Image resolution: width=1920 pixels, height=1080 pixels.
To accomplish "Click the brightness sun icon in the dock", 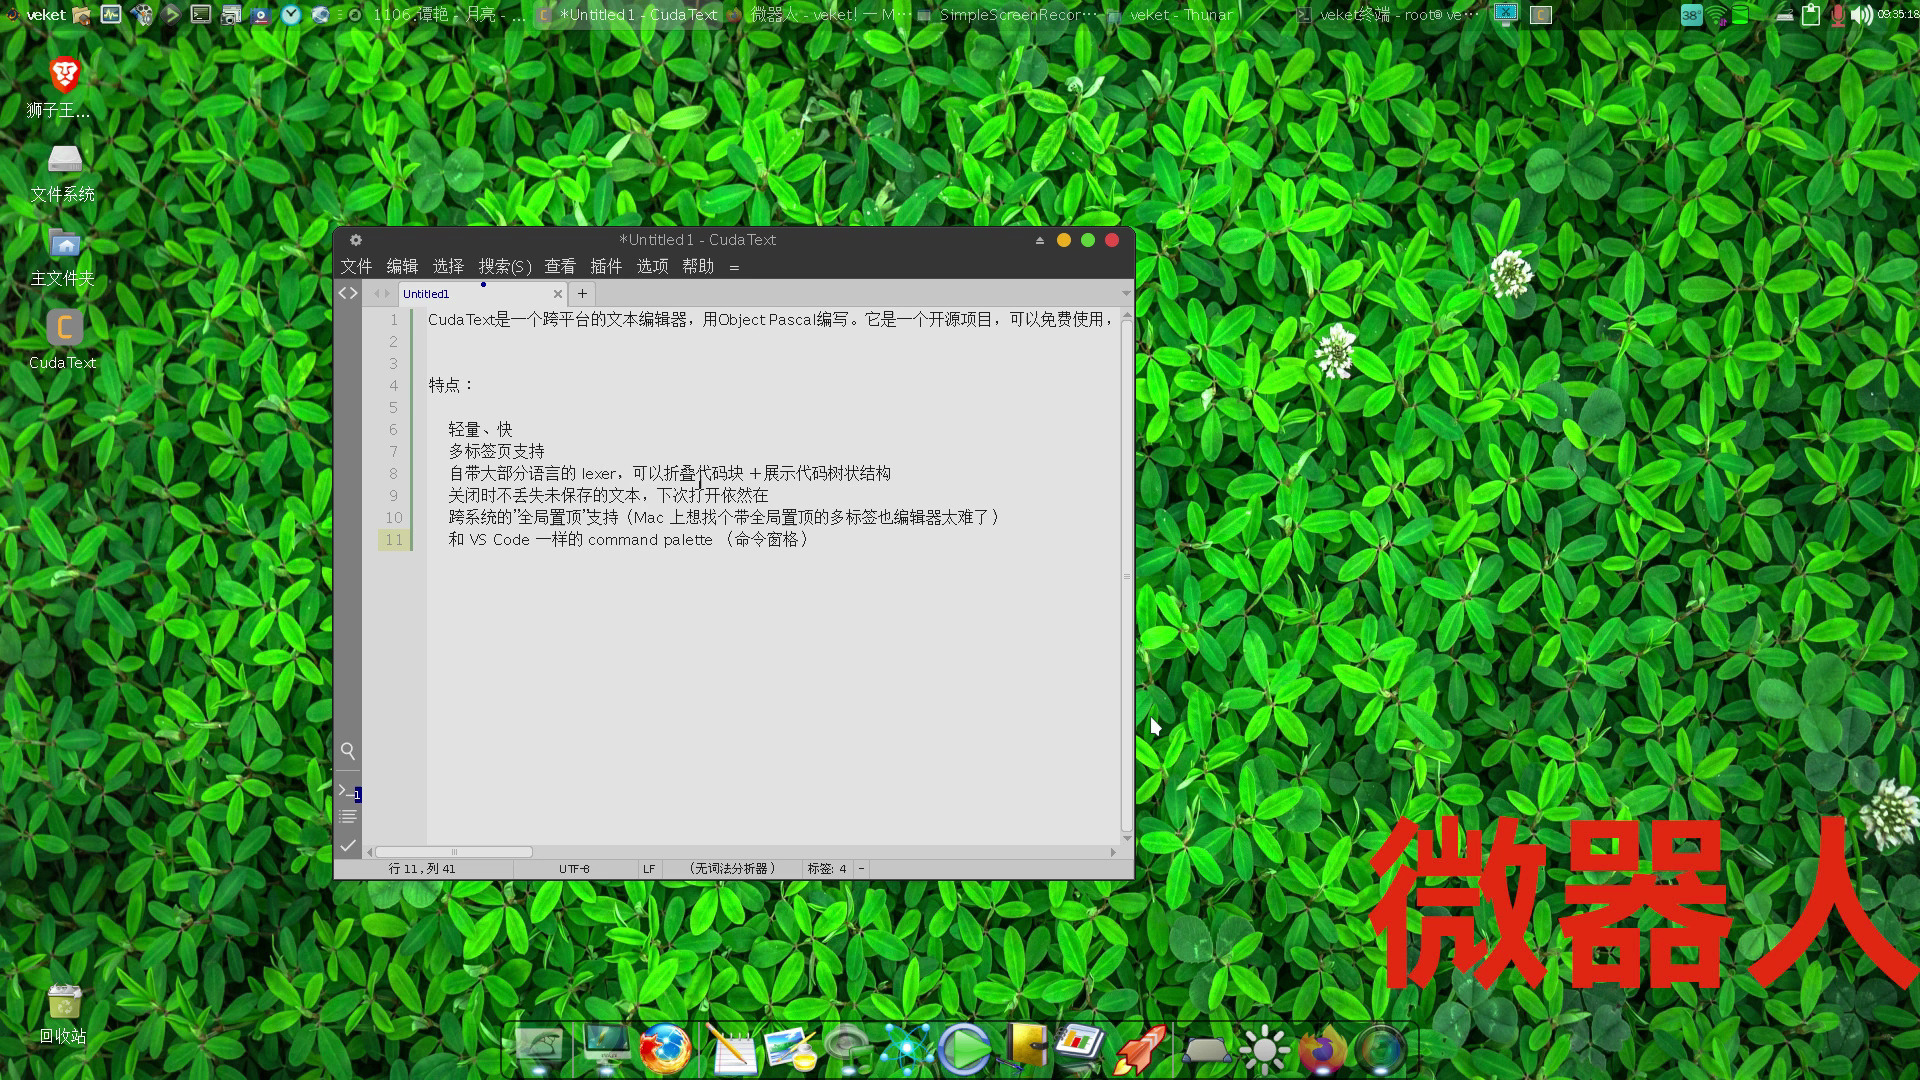I will click(x=1264, y=1050).
